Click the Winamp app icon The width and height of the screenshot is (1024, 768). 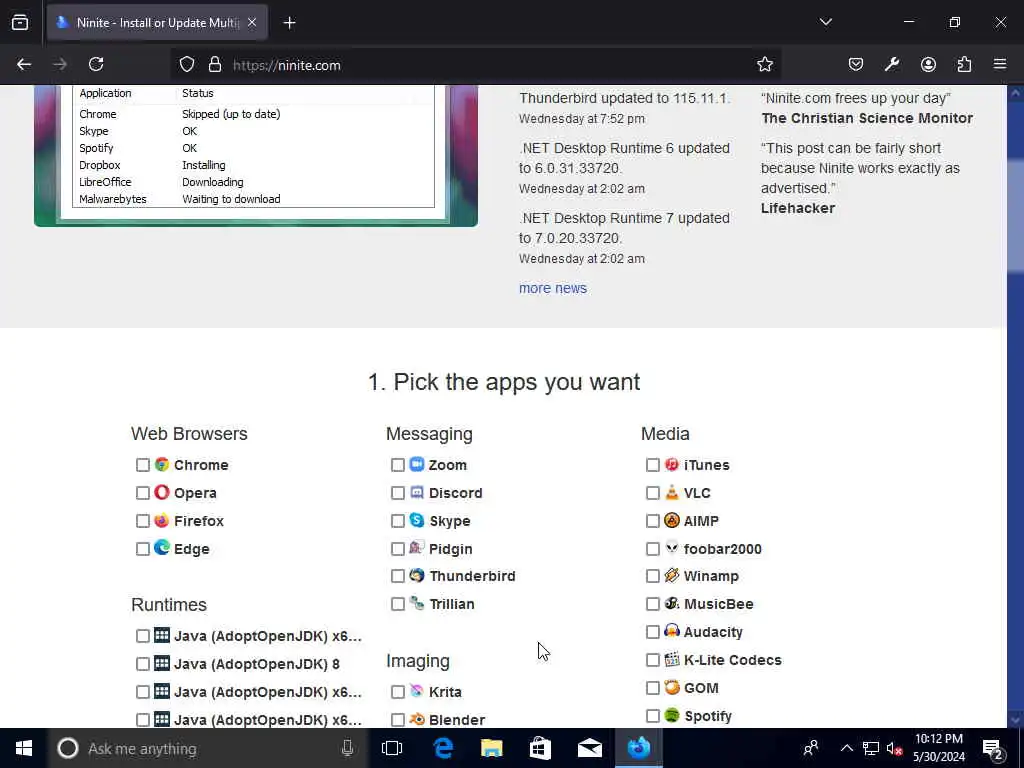pos(672,575)
